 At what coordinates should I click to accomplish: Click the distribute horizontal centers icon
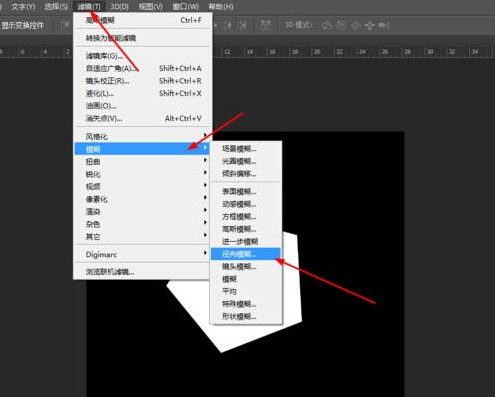click(x=228, y=25)
